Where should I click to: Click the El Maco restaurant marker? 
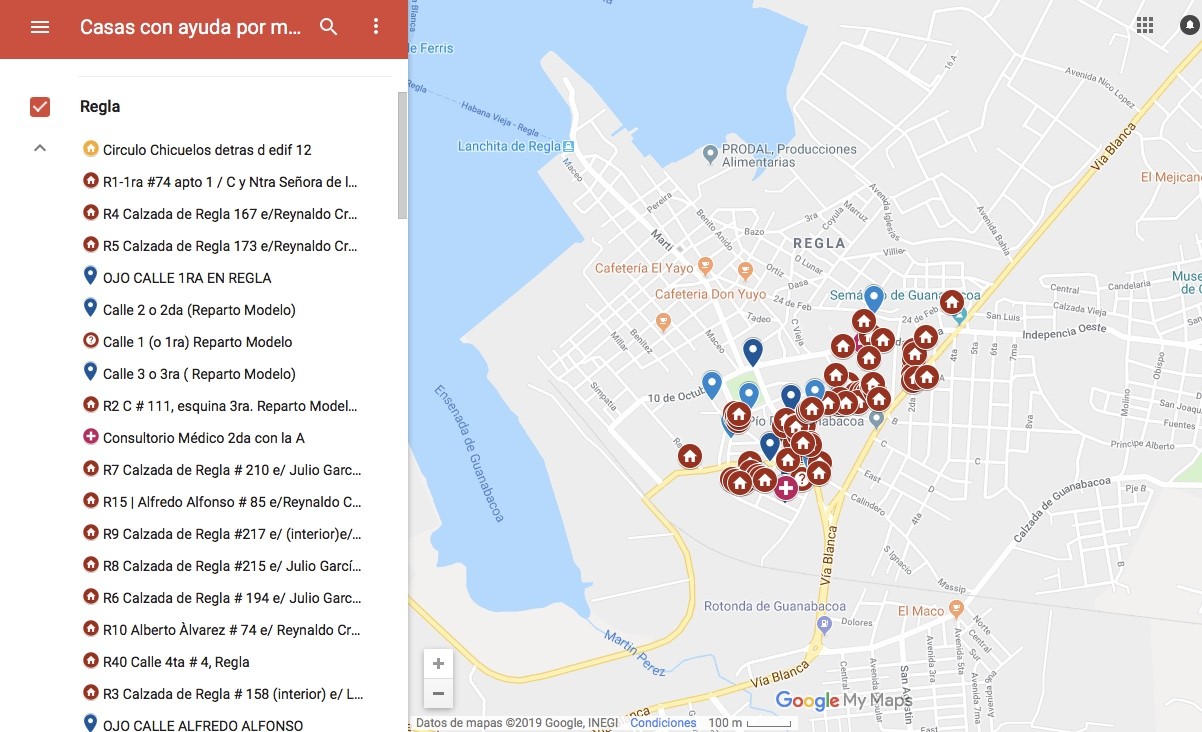(956, 609)
